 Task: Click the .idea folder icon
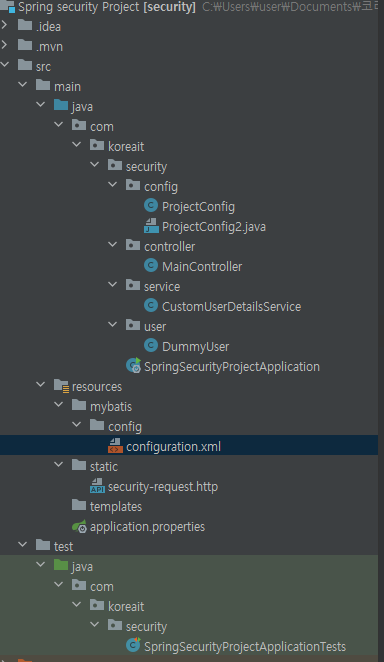coord(25,25)
